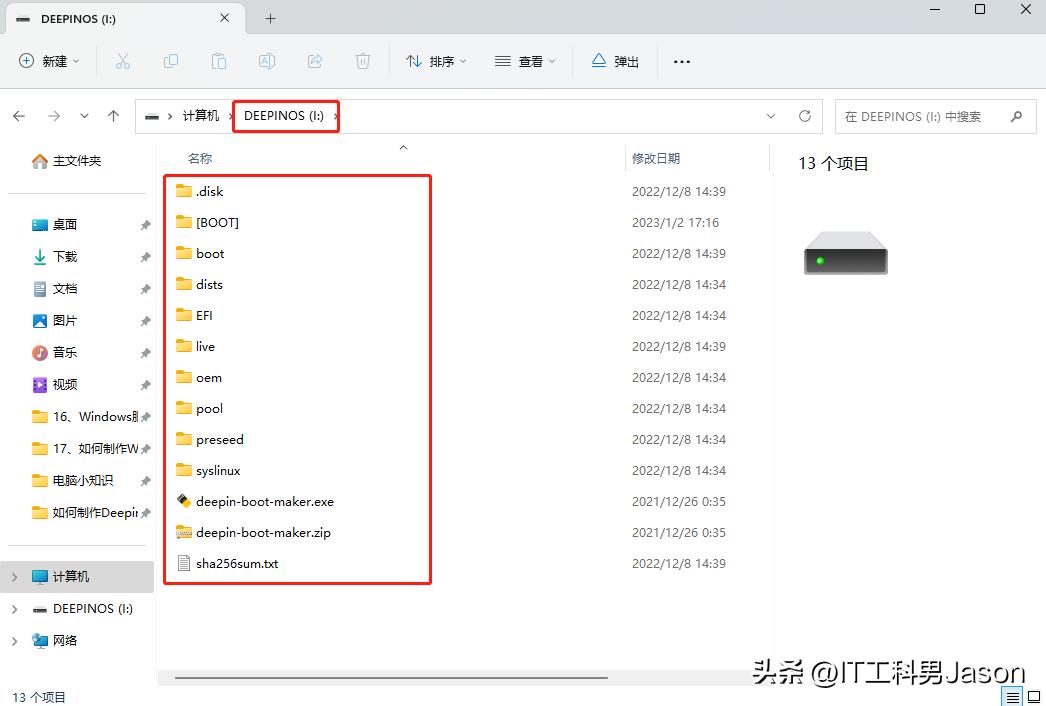
Task: Click the search box for DEEPINOS (I:)
Action: [x=930, y=116]
